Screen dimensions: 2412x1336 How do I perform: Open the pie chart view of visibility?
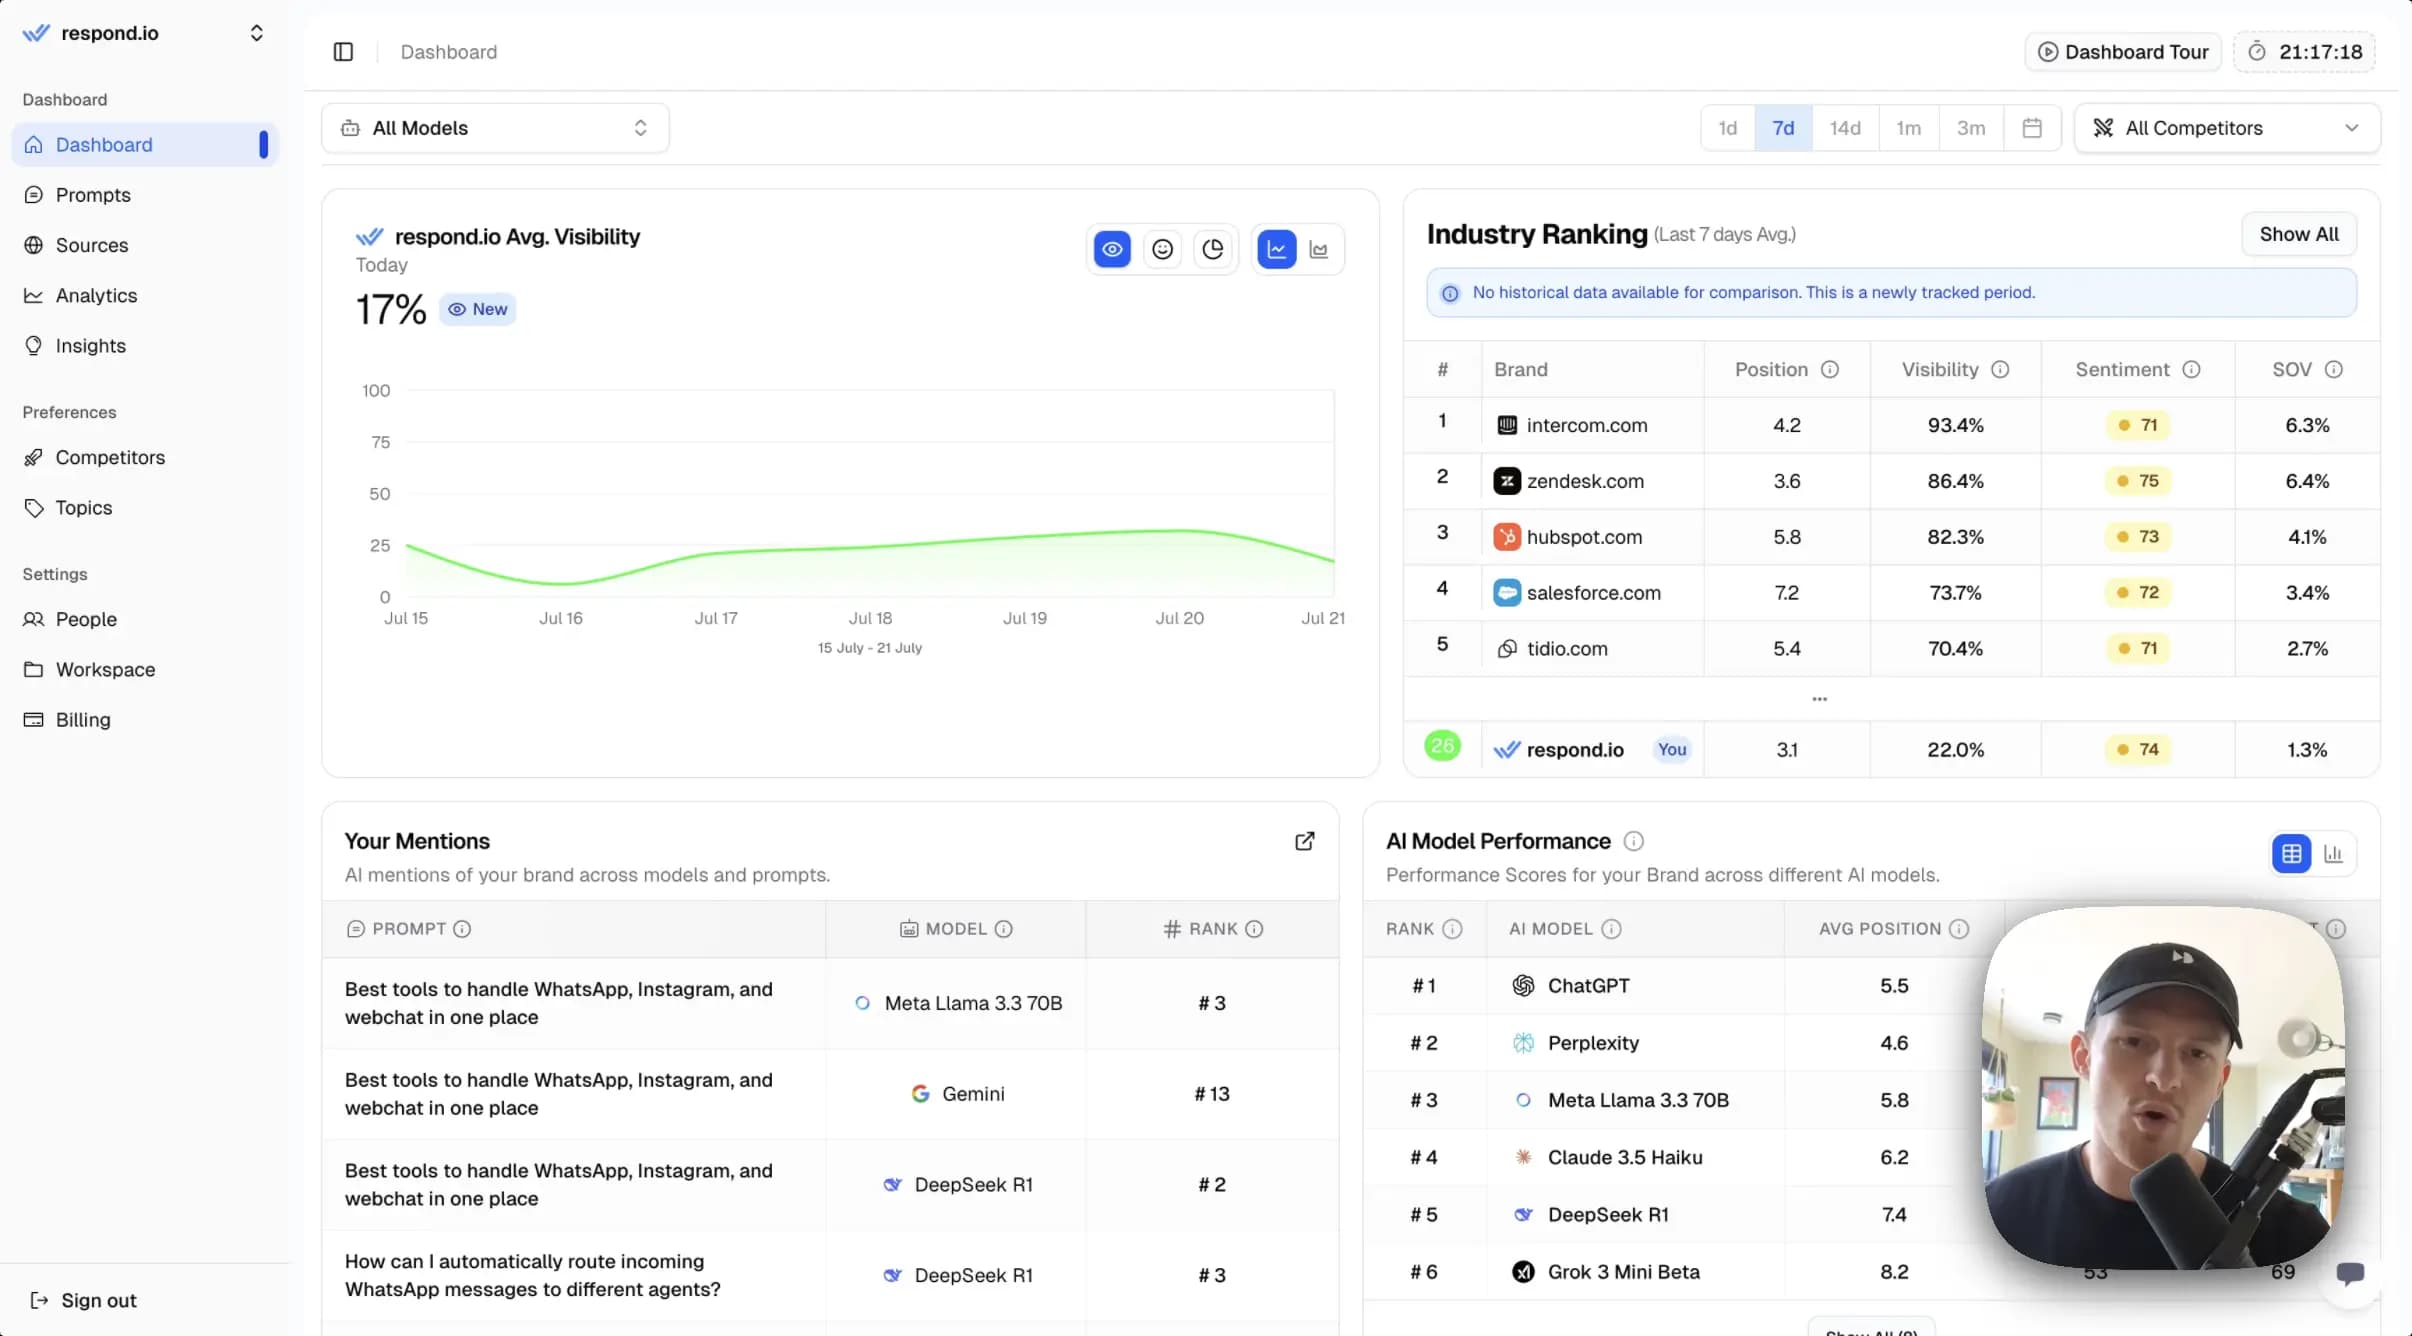1213,248
